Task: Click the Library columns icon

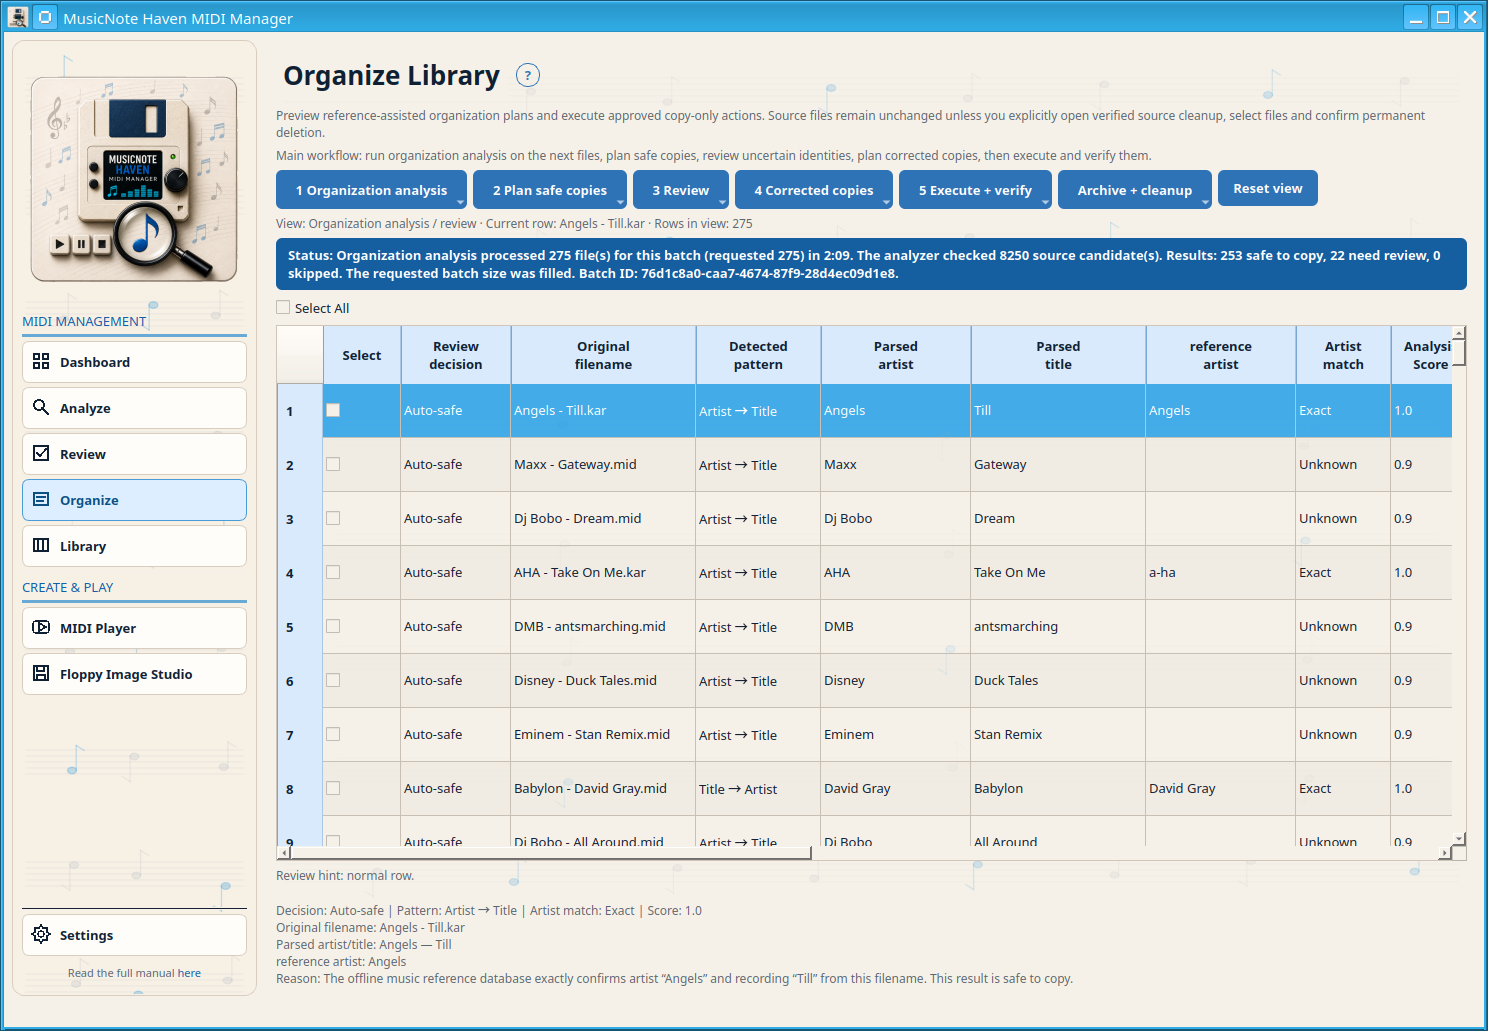Action: (41, 545)
